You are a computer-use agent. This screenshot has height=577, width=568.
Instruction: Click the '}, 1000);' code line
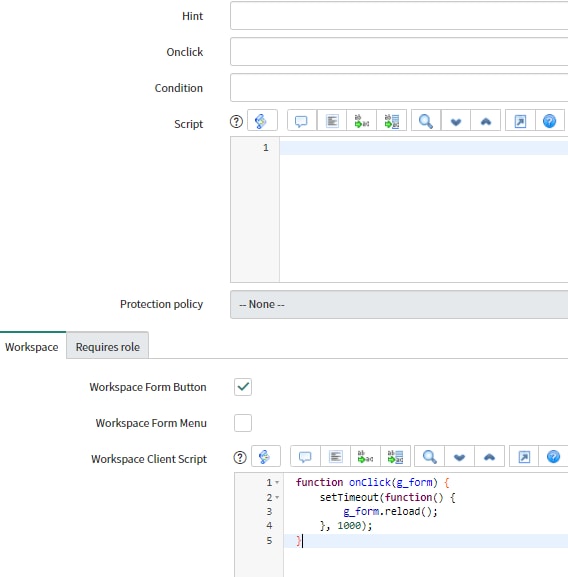(346, 525)
